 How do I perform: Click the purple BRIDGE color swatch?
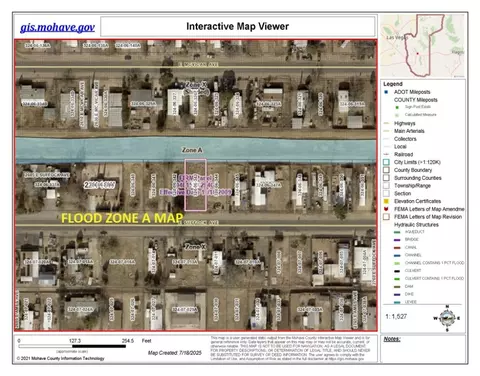[397, 240]
